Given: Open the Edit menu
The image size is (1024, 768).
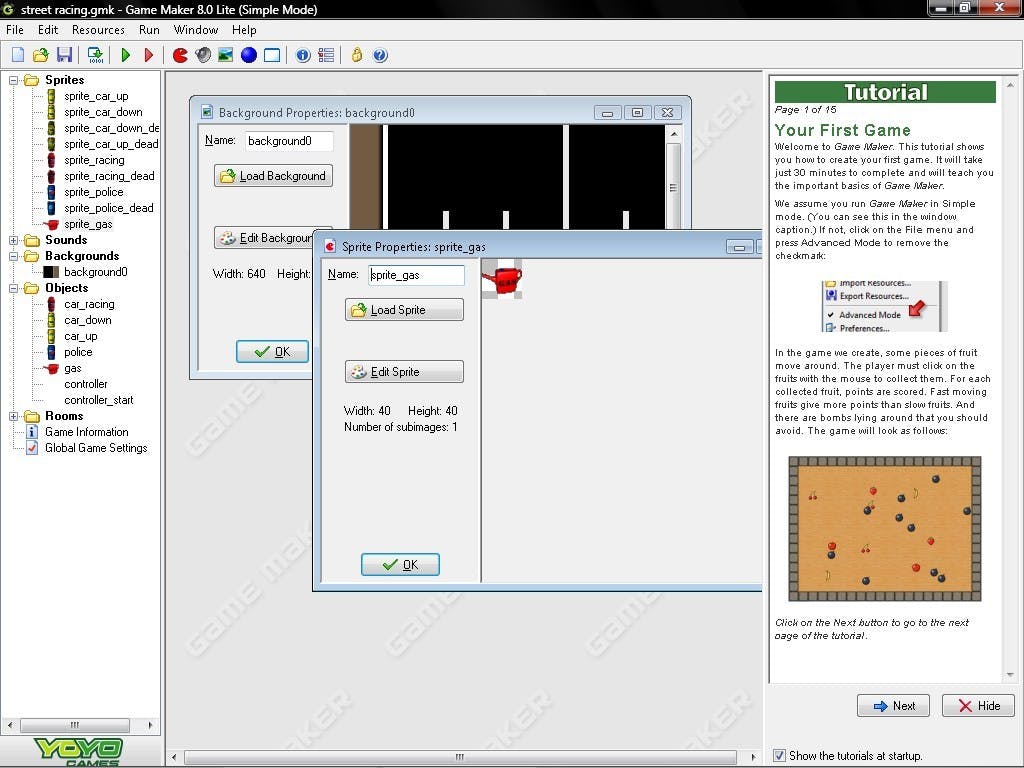Looking at the screenshot, I should click(x=48, y=30).
